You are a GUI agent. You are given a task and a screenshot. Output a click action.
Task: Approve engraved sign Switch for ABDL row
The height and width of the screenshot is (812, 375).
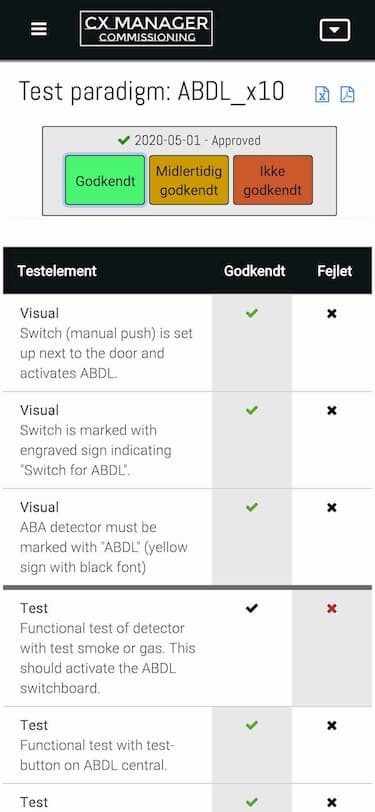pos(252,410)
